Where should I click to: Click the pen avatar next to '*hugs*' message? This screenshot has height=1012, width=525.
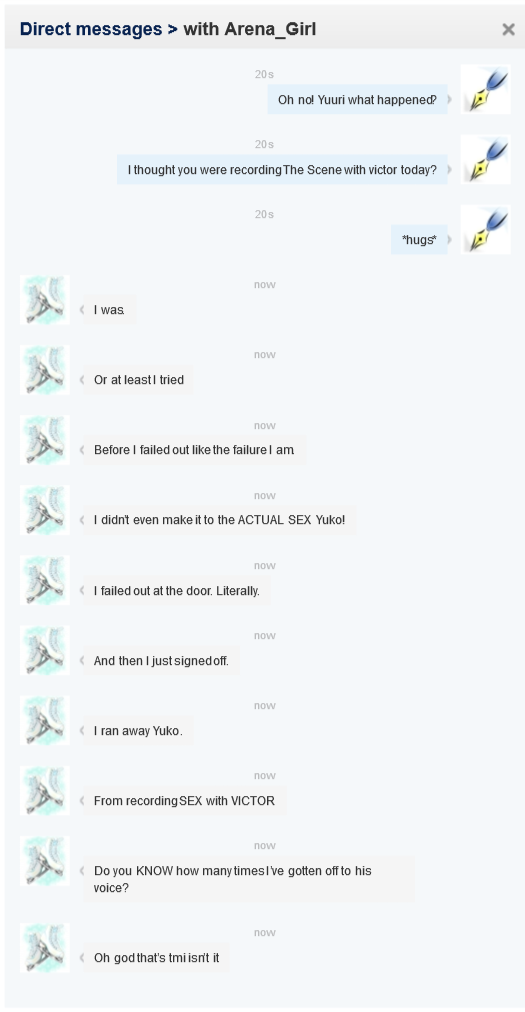[486, 230]
